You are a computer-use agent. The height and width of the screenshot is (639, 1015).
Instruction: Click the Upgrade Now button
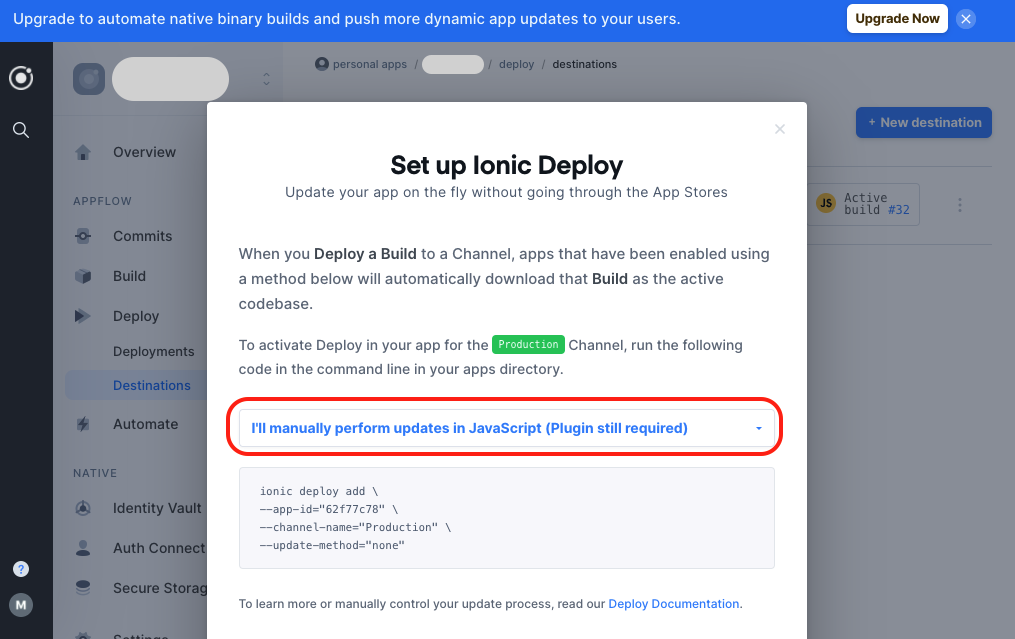coord(897,19)
